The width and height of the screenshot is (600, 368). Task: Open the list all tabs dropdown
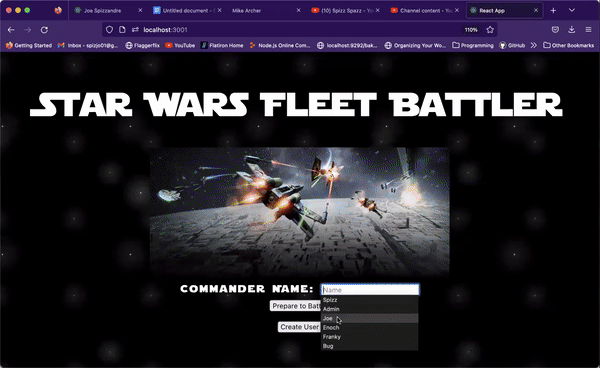572,10
